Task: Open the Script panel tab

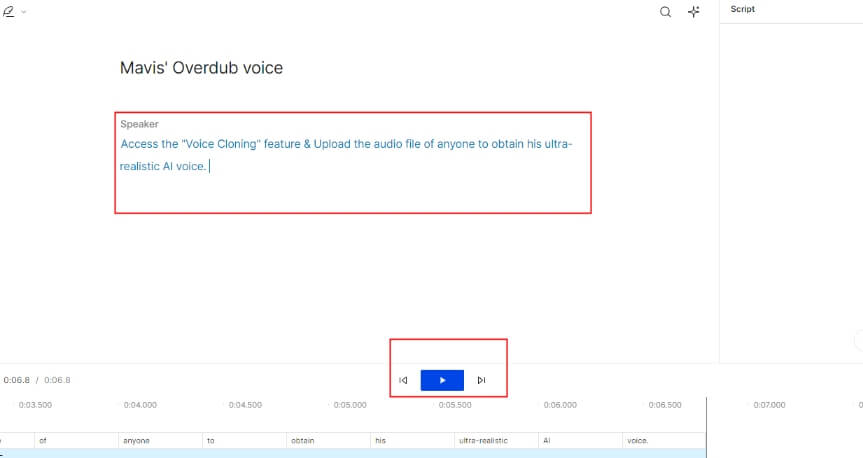Action: (x=742, y=9)
